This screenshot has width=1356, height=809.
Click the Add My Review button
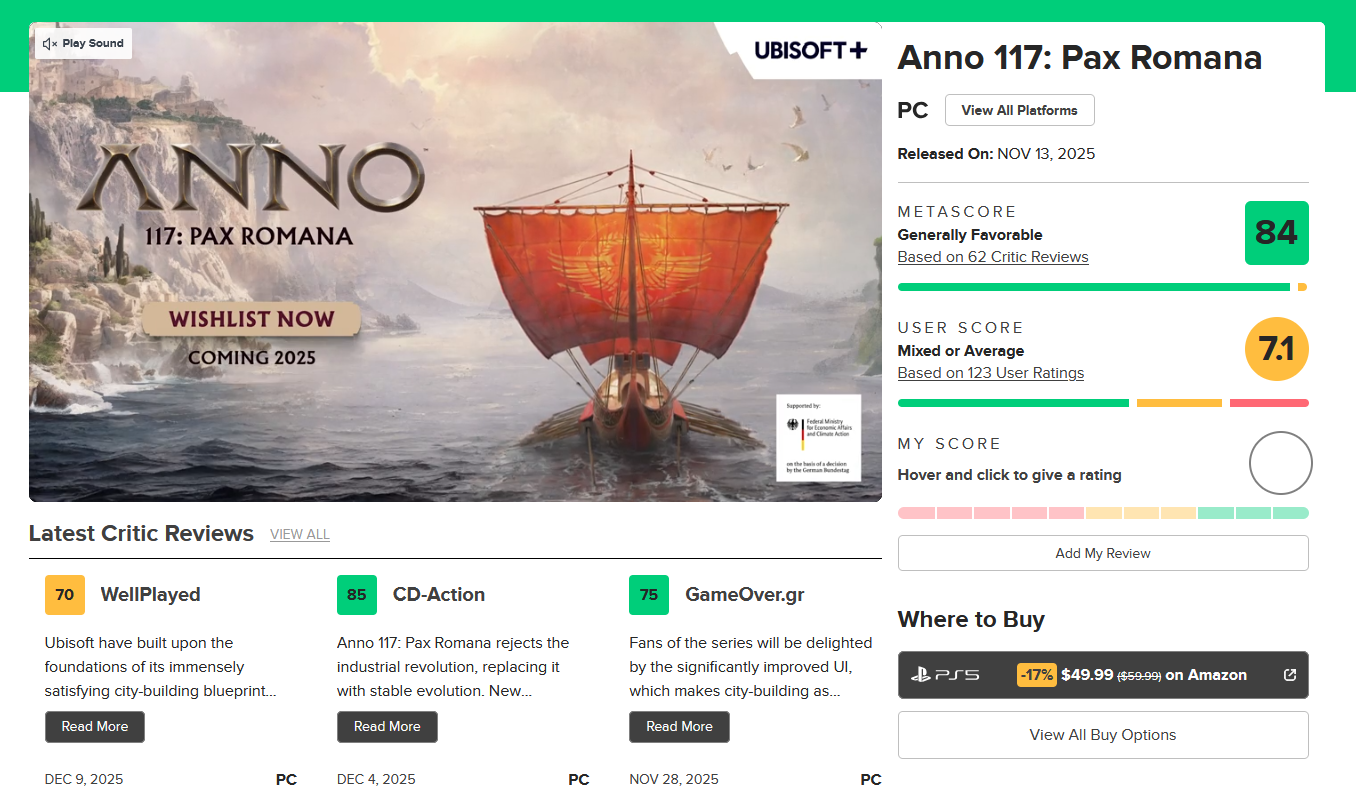1103,553
